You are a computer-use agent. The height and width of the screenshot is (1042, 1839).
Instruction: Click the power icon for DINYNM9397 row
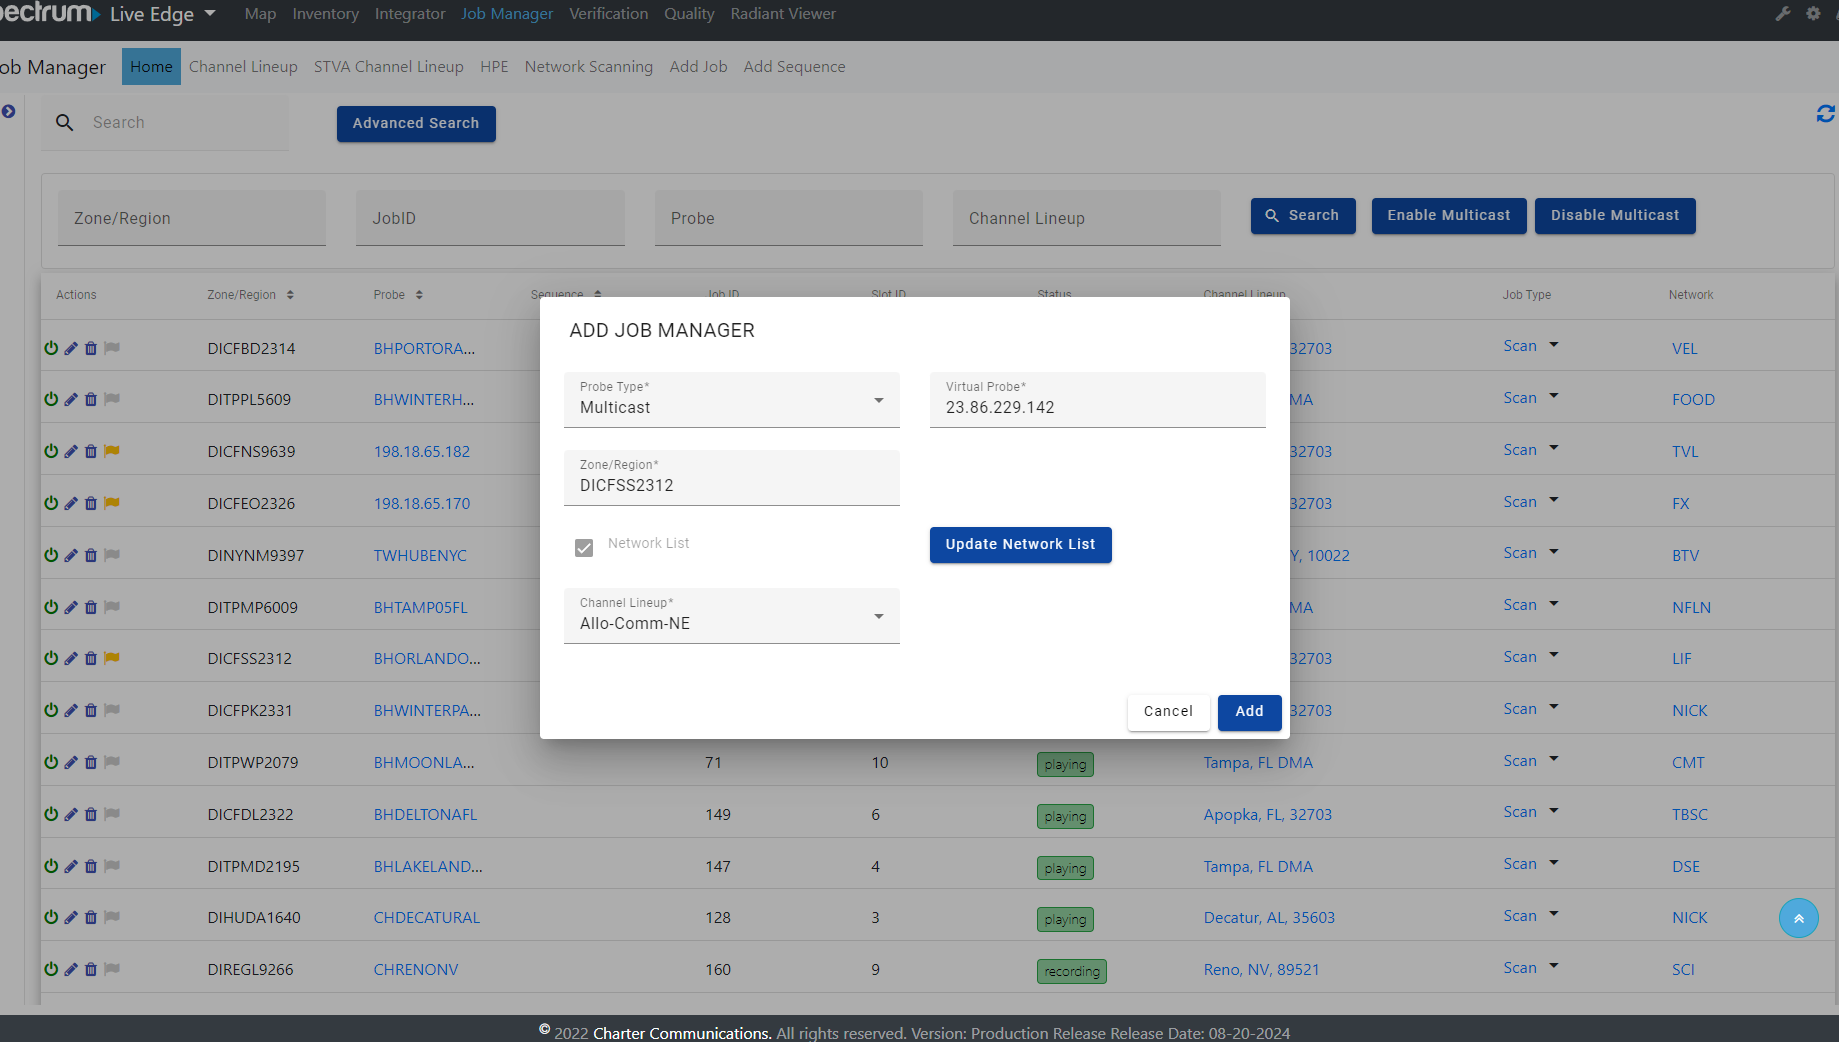click(x=51, y=555)
